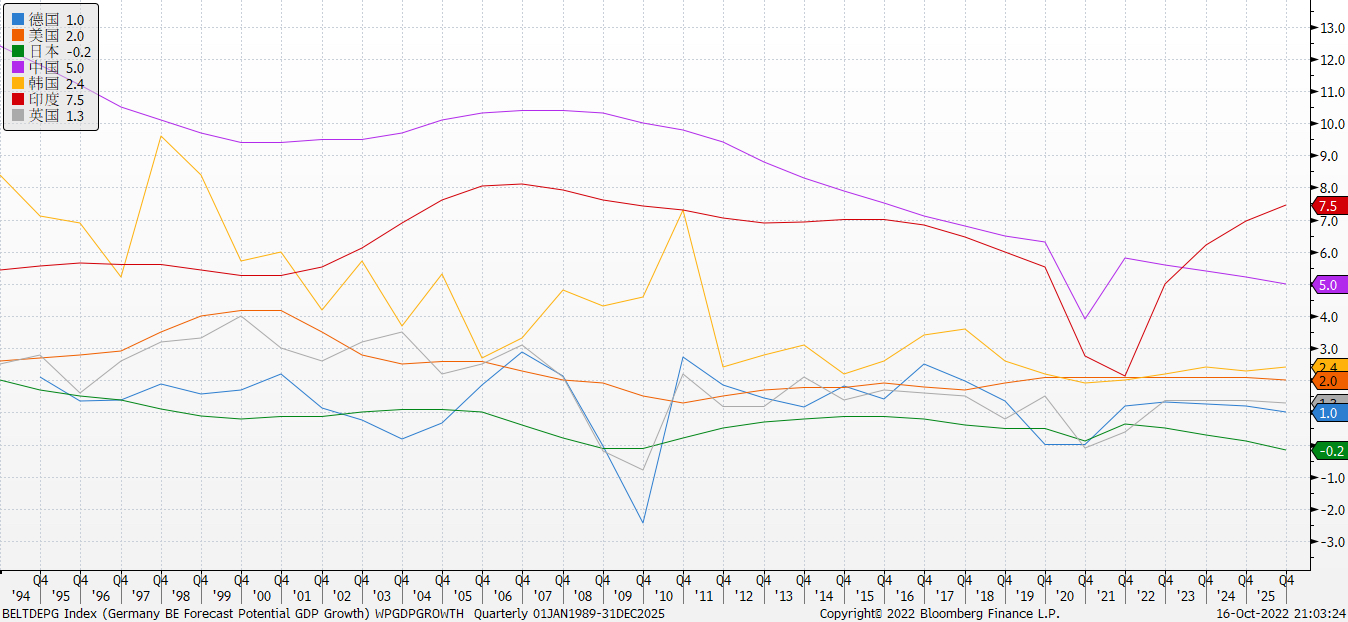The height and width of the screenshot is (622, 1348).
Task: Click the yellow 韩国 legend swatch
Action: [x=17, y=84]
